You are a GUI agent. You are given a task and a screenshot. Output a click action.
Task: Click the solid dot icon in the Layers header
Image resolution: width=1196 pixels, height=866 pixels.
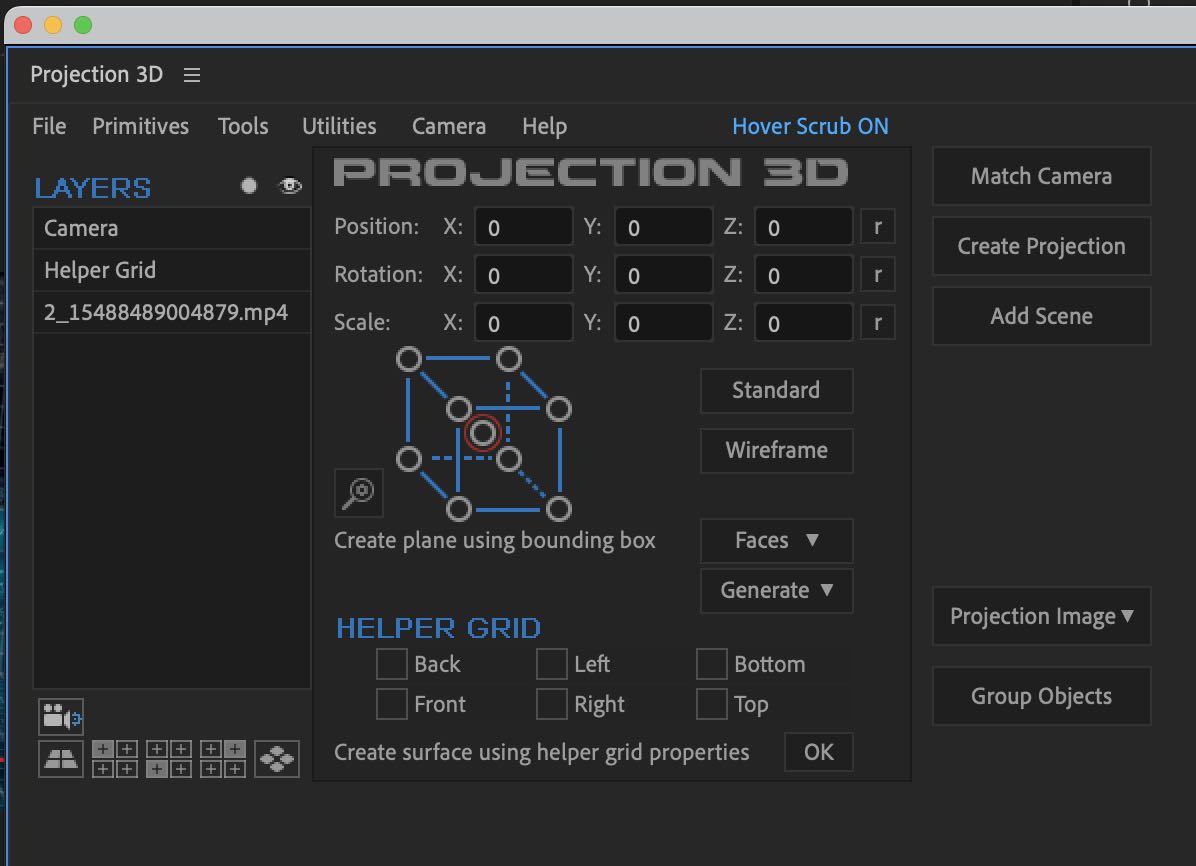[249, 186]
